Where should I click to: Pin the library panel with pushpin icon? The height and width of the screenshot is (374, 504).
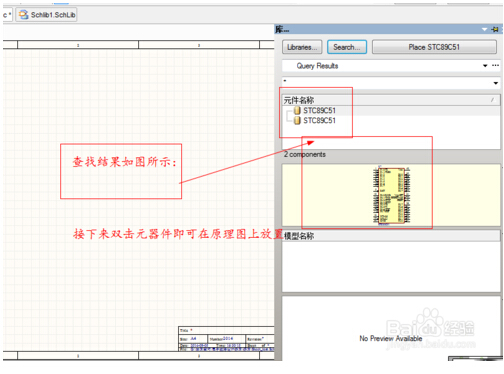click(495, 30)
